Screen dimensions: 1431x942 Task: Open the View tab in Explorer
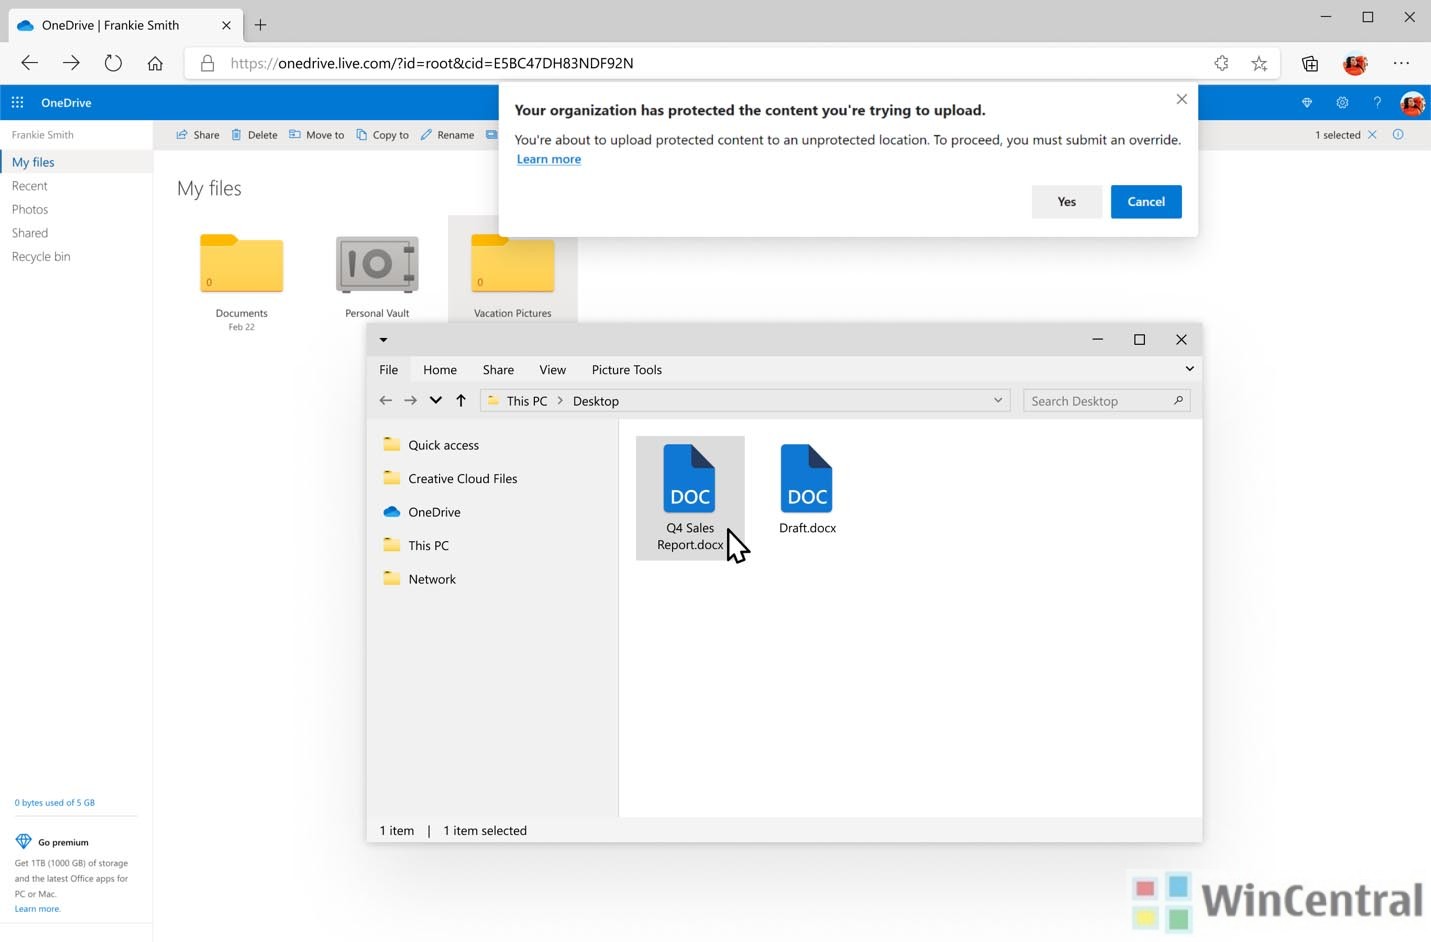coord(552,370)
